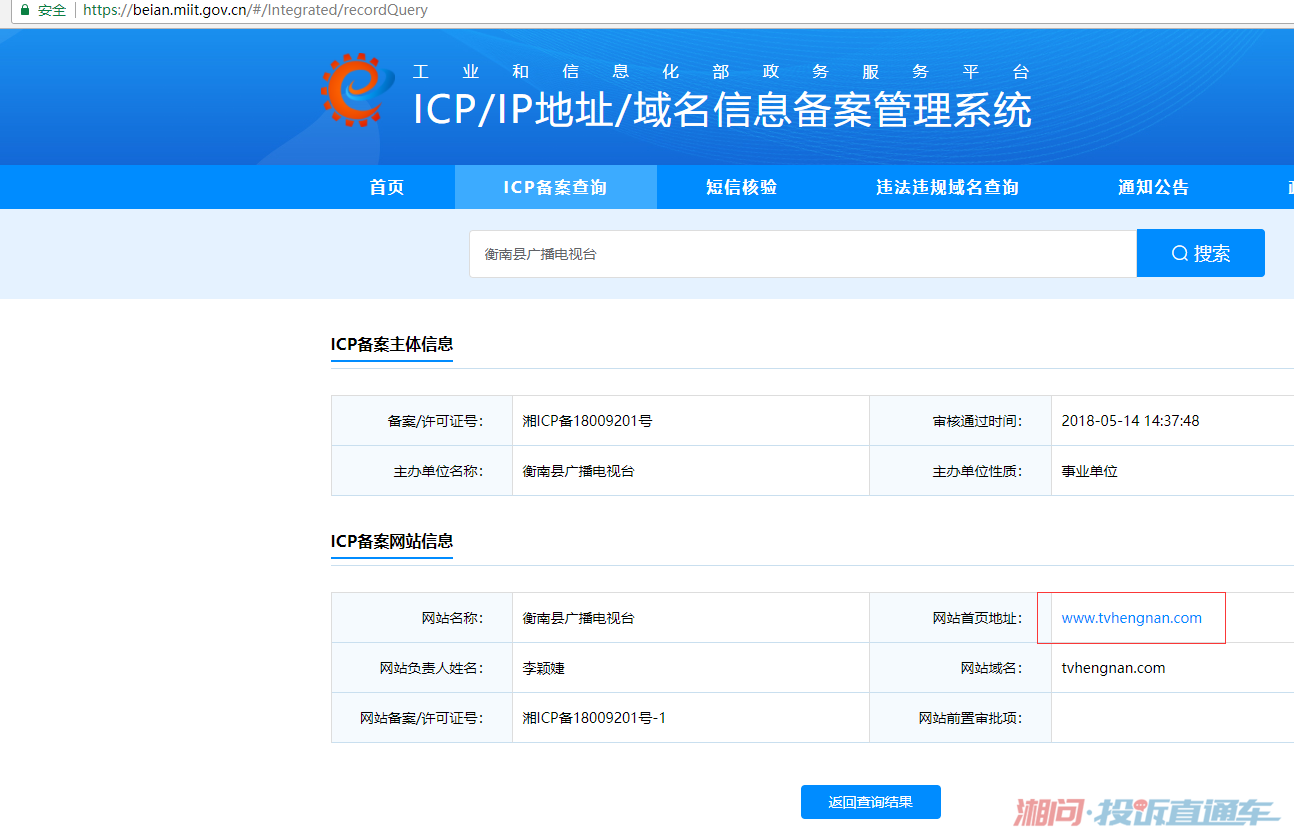The image size is (1294, 839).
Task: Click the orange ICP platform logo
Action: [x=354, y=96]
